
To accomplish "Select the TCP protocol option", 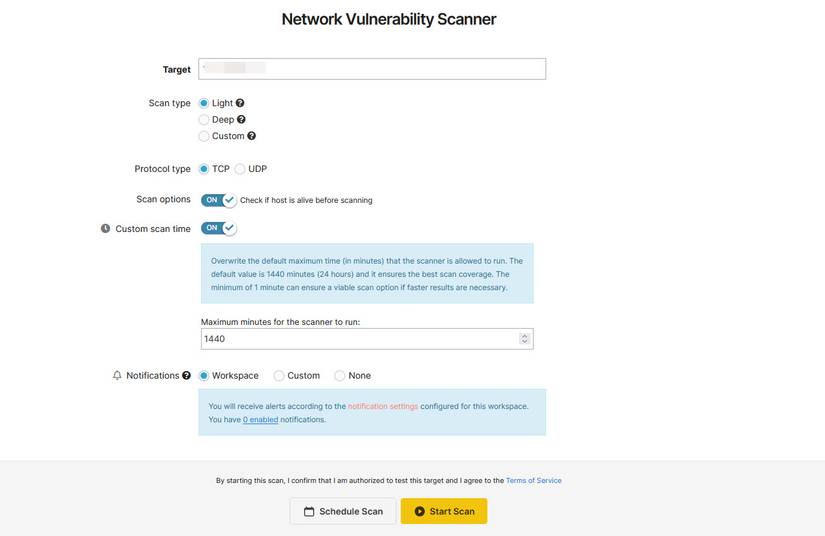I will pos(204,169).
